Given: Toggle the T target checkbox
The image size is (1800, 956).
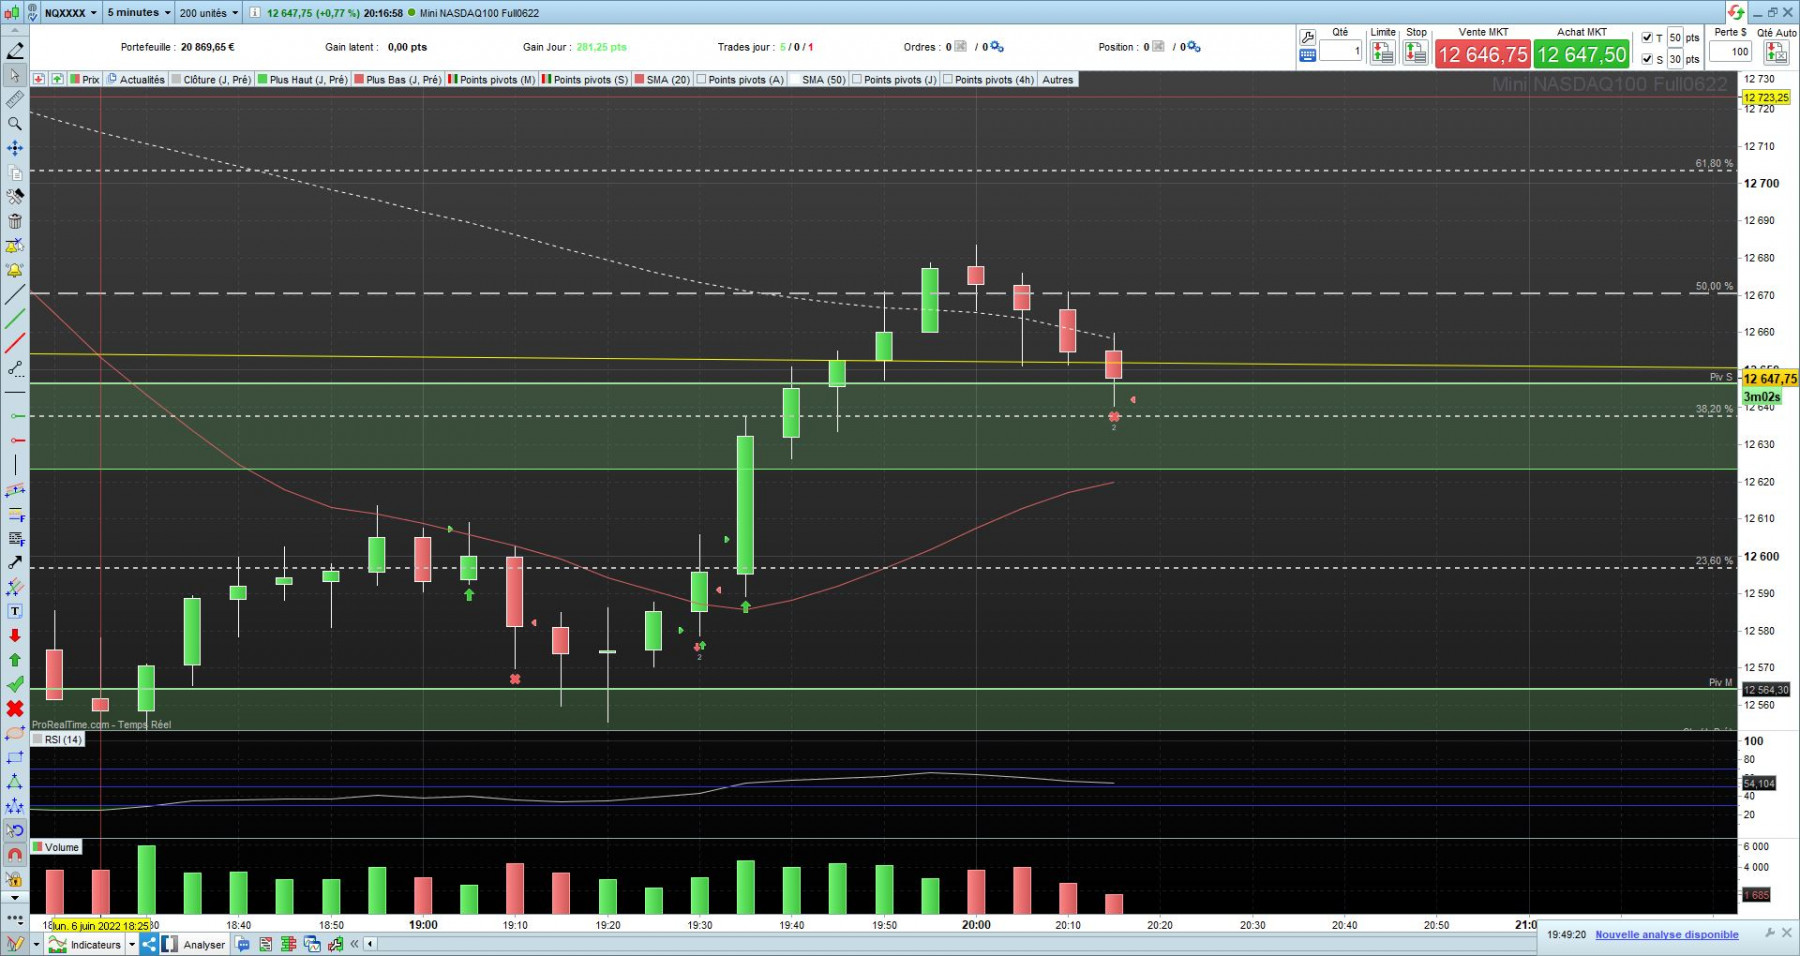Looking at the screenshot, I should [1647, 38].
